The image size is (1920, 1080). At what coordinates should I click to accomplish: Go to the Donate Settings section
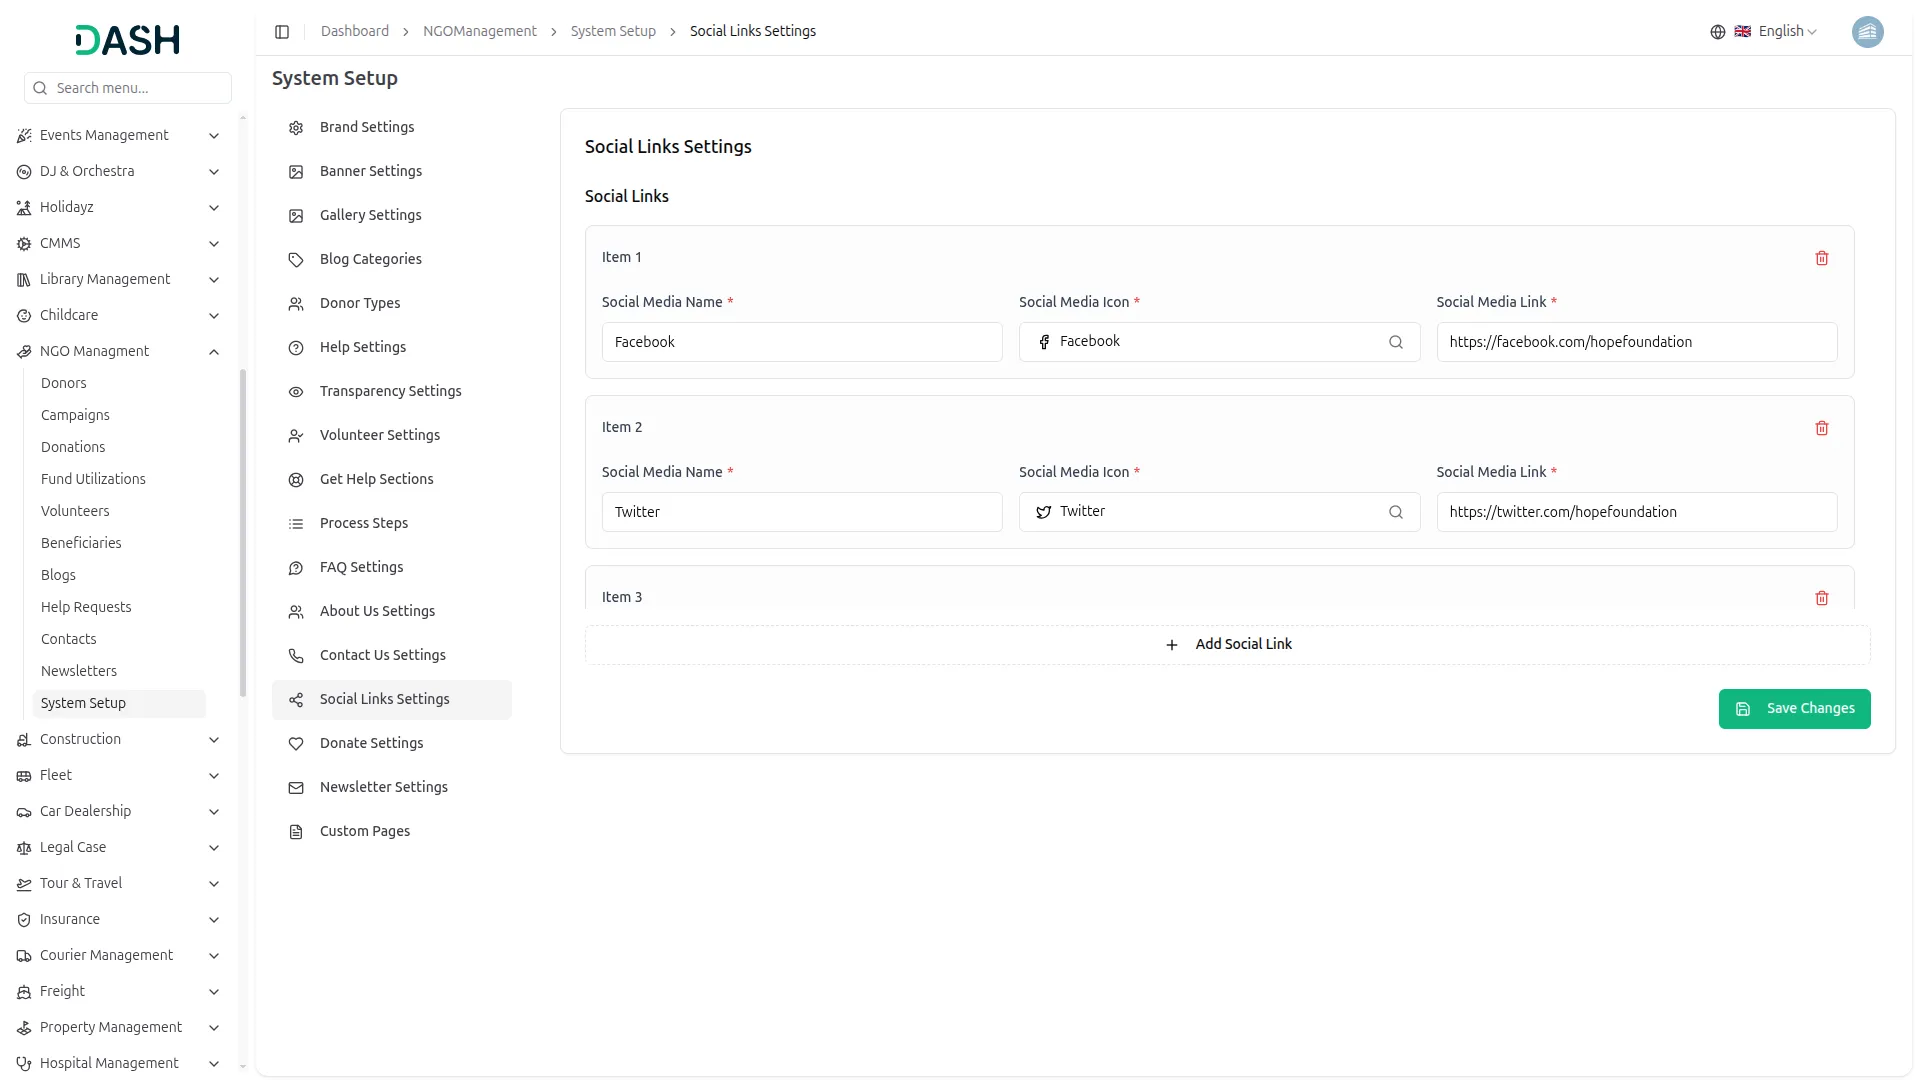pyautogui.click(x=371, y=743)
